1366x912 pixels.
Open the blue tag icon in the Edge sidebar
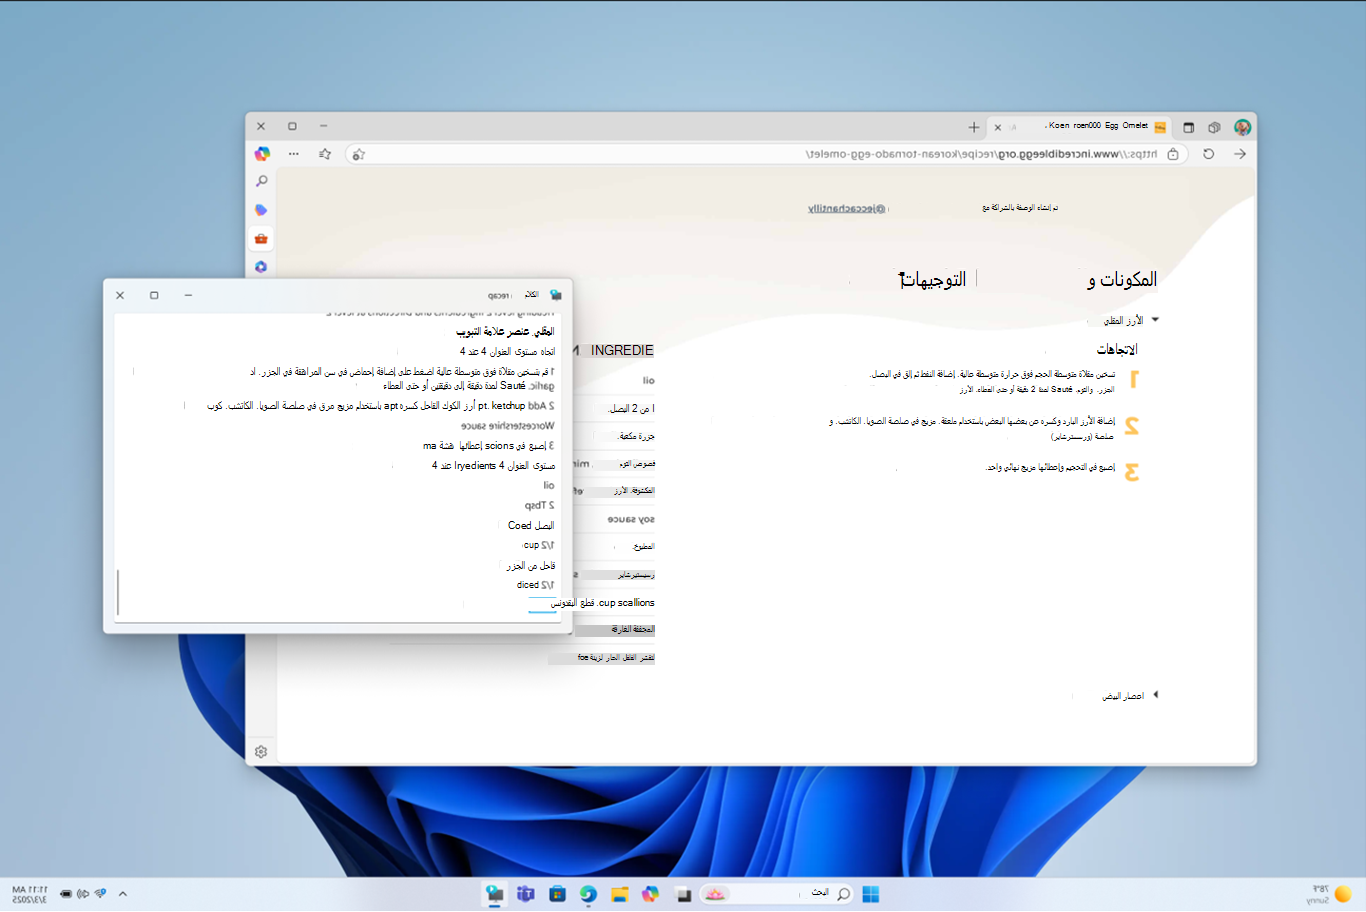click(x=261, y=210)
